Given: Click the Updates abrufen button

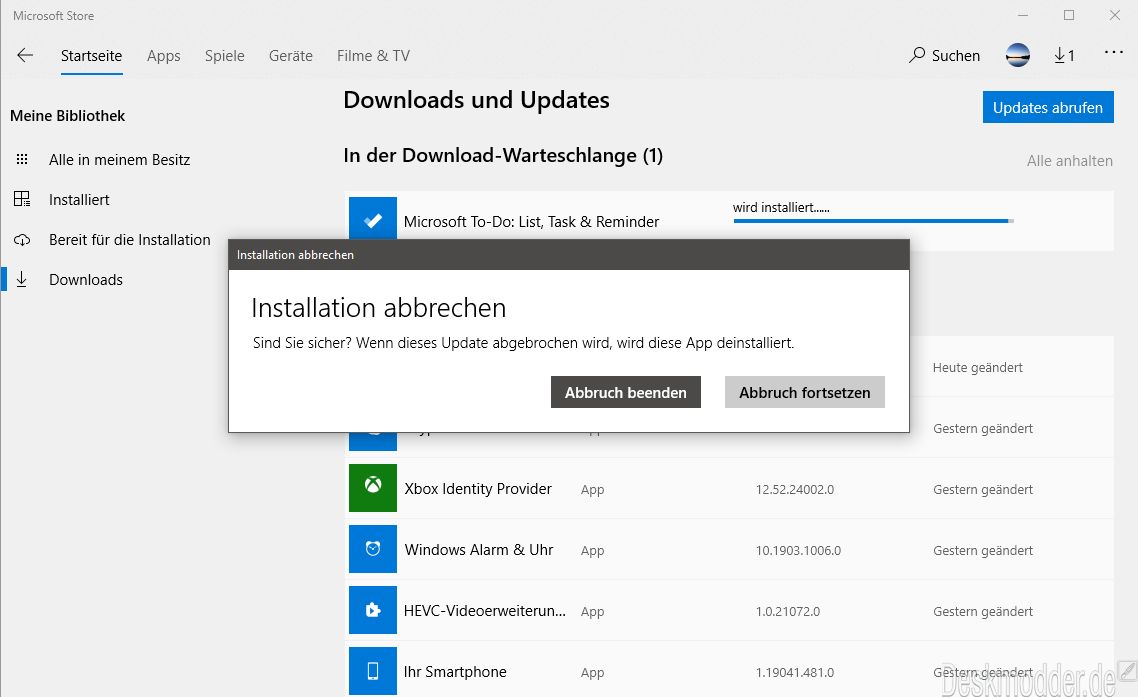Looking at the screenshot, I should point(1048,107).
